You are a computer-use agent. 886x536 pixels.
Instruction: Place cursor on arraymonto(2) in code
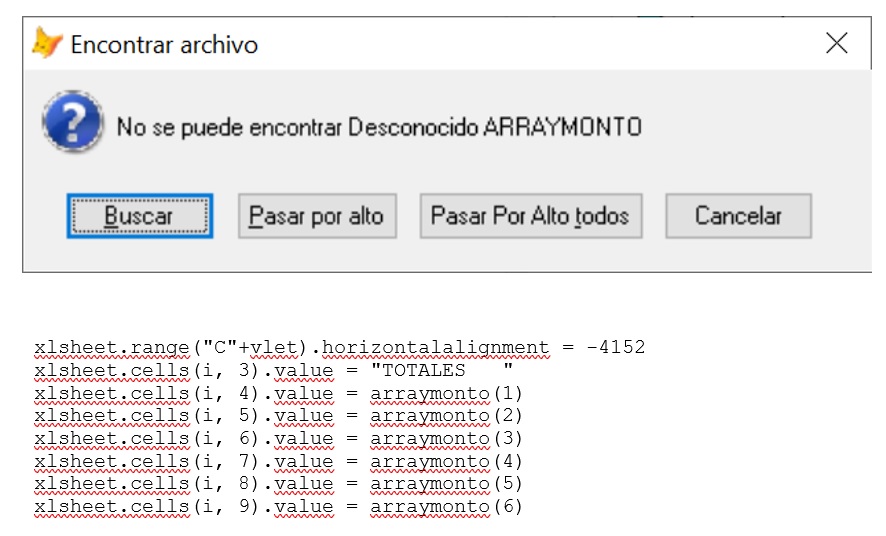click(446, 416)
